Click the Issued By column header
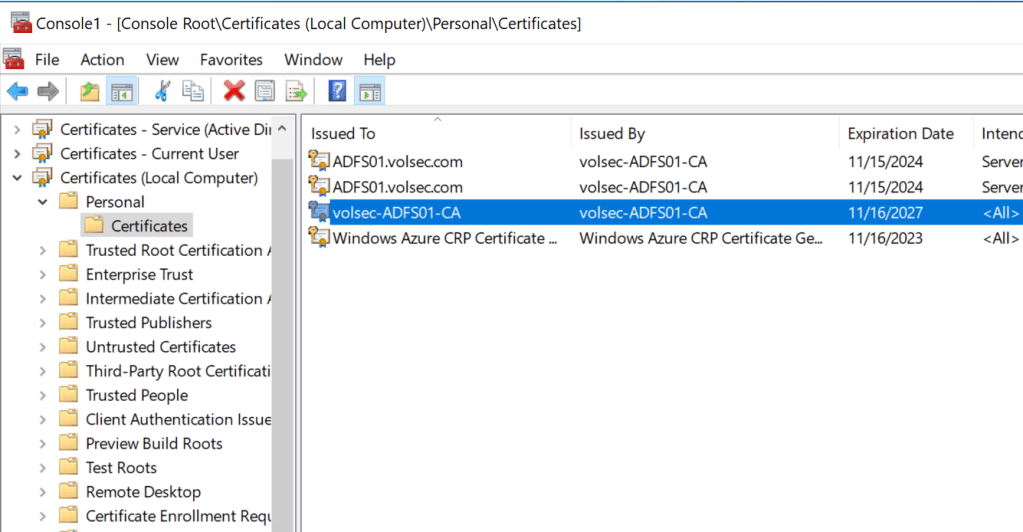The width and height of the screenshot is (1023, 532). pos(611,134)
